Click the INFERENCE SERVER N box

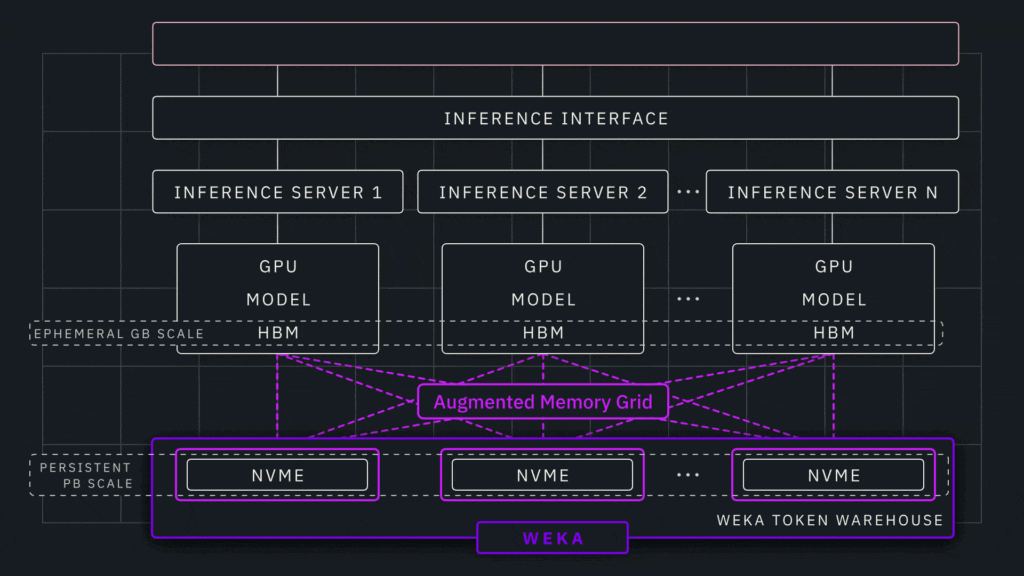832,191
